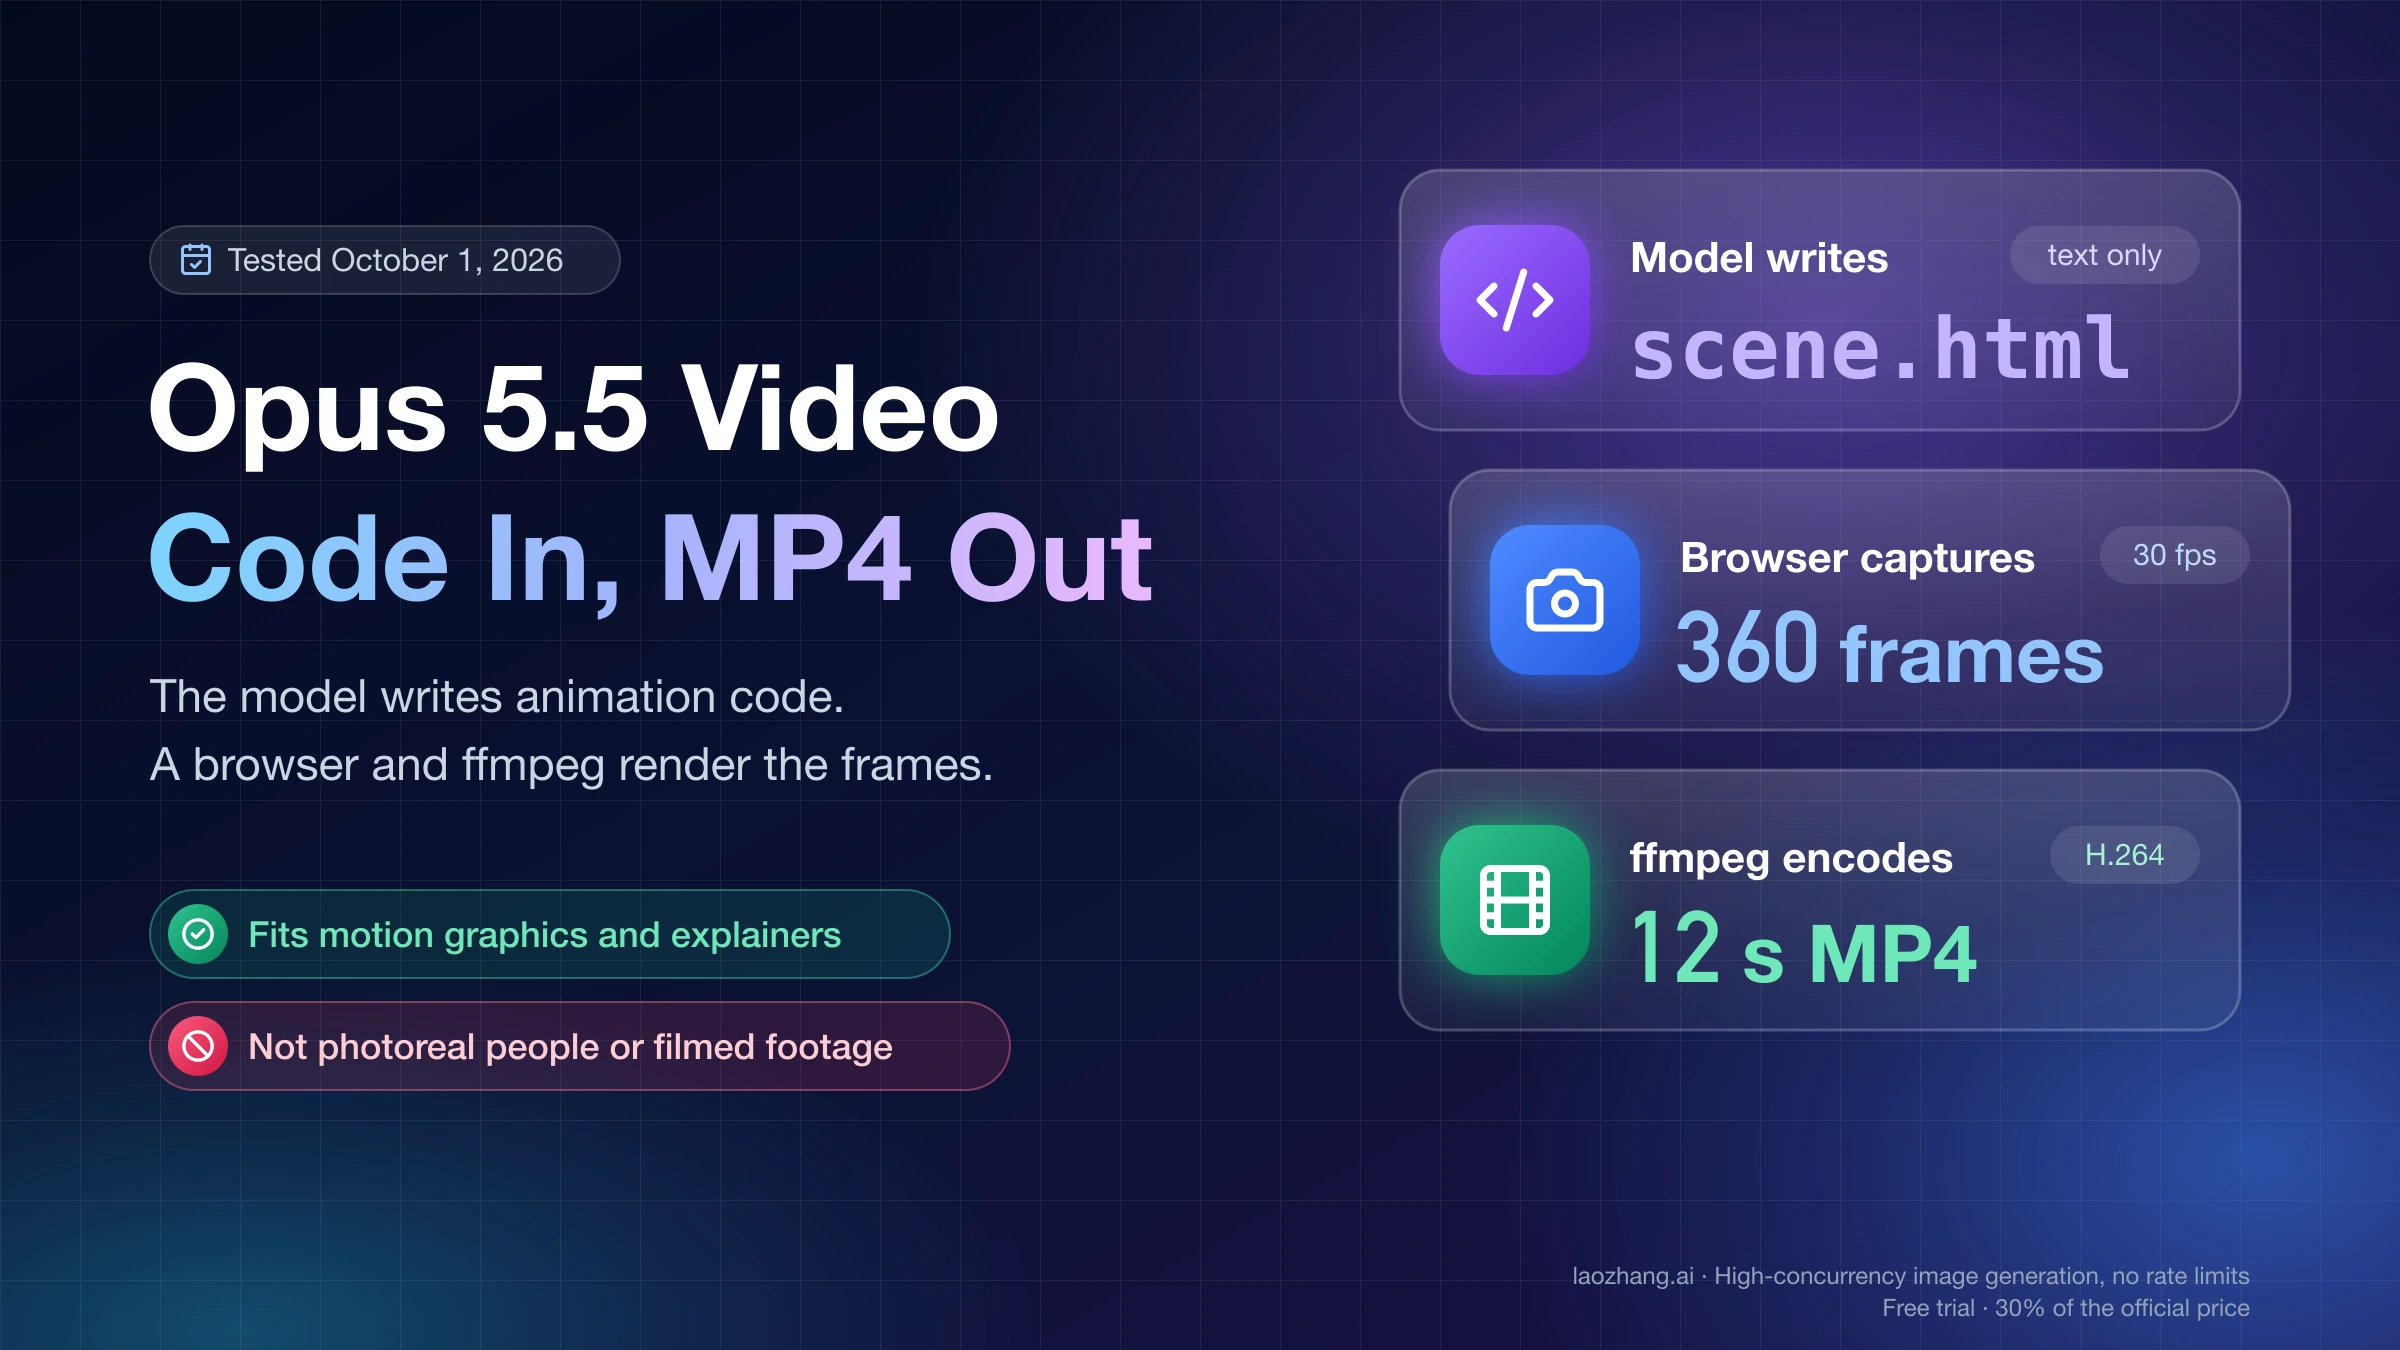Click the green film strip icon
The width and height of the screenshot is (2400, 1350).
click(x=1515, y=900)
